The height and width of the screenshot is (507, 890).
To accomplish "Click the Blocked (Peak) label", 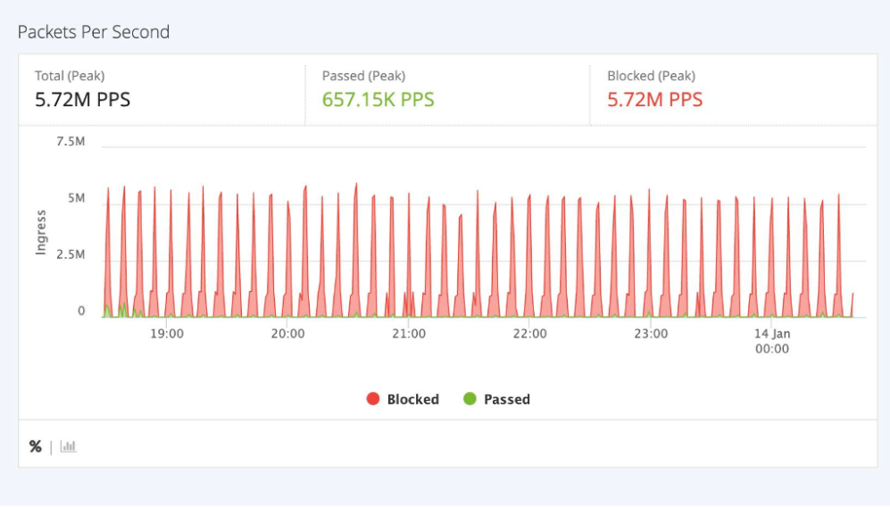I will pyautogui.click(x=651, y=76).
